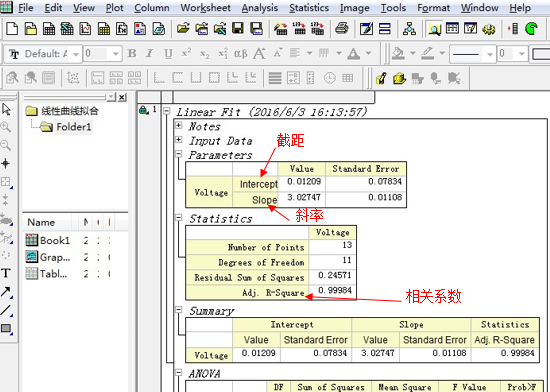This screenshot has height=392, width=550.
Task: Select Book1 in the project list
Action: (x=55, y=240)
